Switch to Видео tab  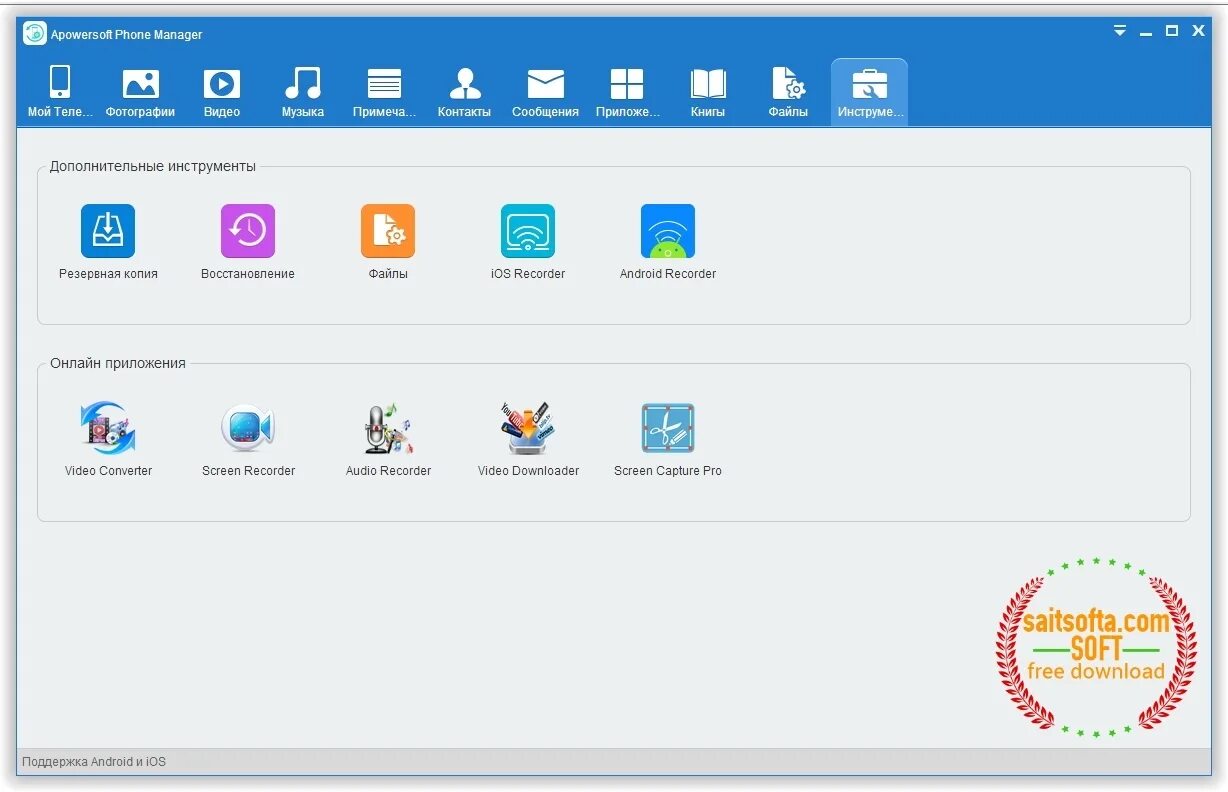(x=222, y=92)
